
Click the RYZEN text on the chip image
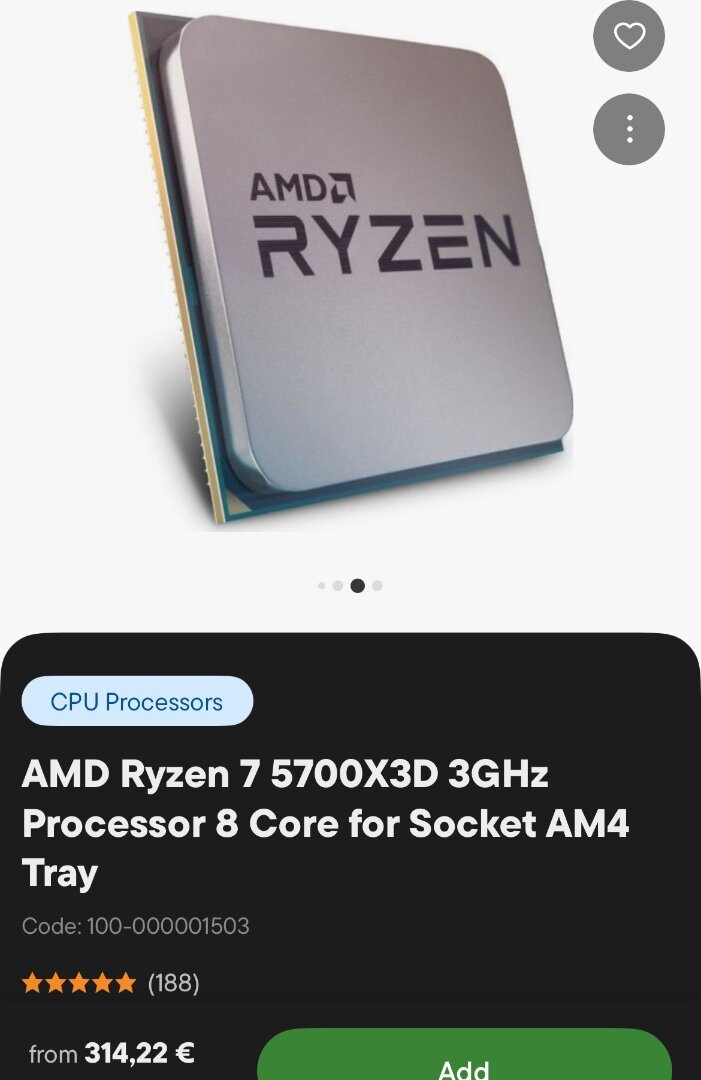click(x=387, y=245)
